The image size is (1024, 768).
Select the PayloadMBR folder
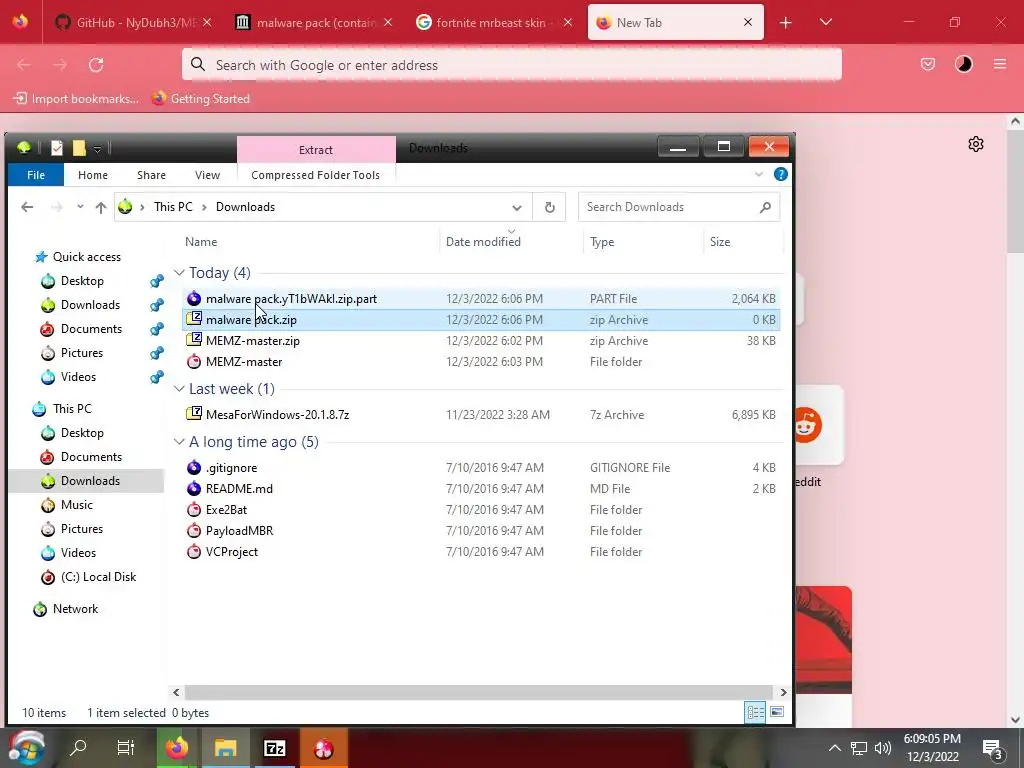pyautogui.click(x=481, y=530)
